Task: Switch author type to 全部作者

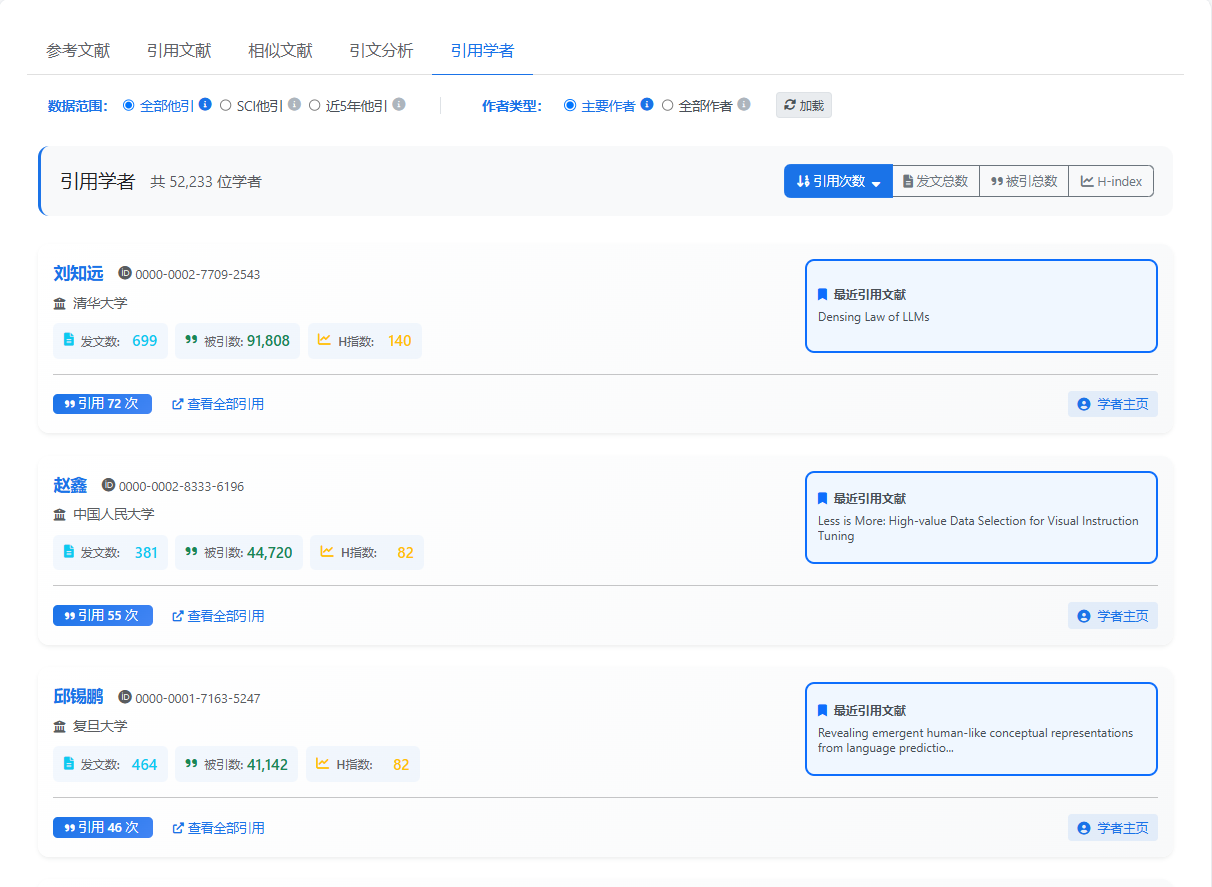Action: (x=668, y=104)
